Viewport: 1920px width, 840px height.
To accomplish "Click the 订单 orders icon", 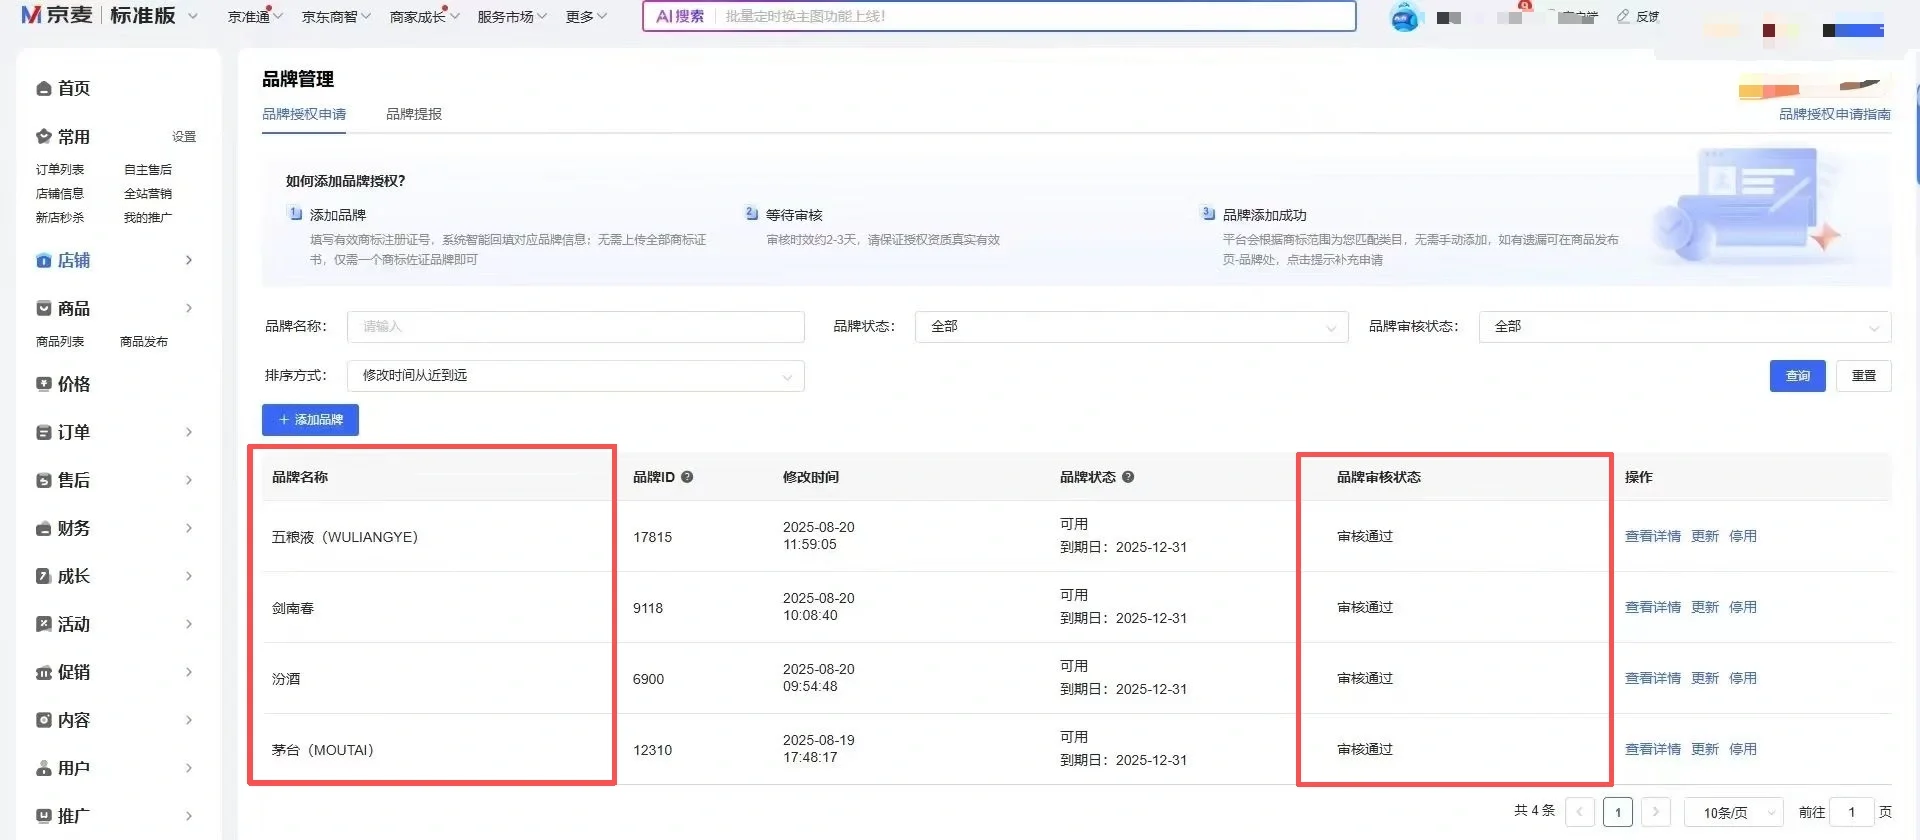I will click(x=44, y=433).
